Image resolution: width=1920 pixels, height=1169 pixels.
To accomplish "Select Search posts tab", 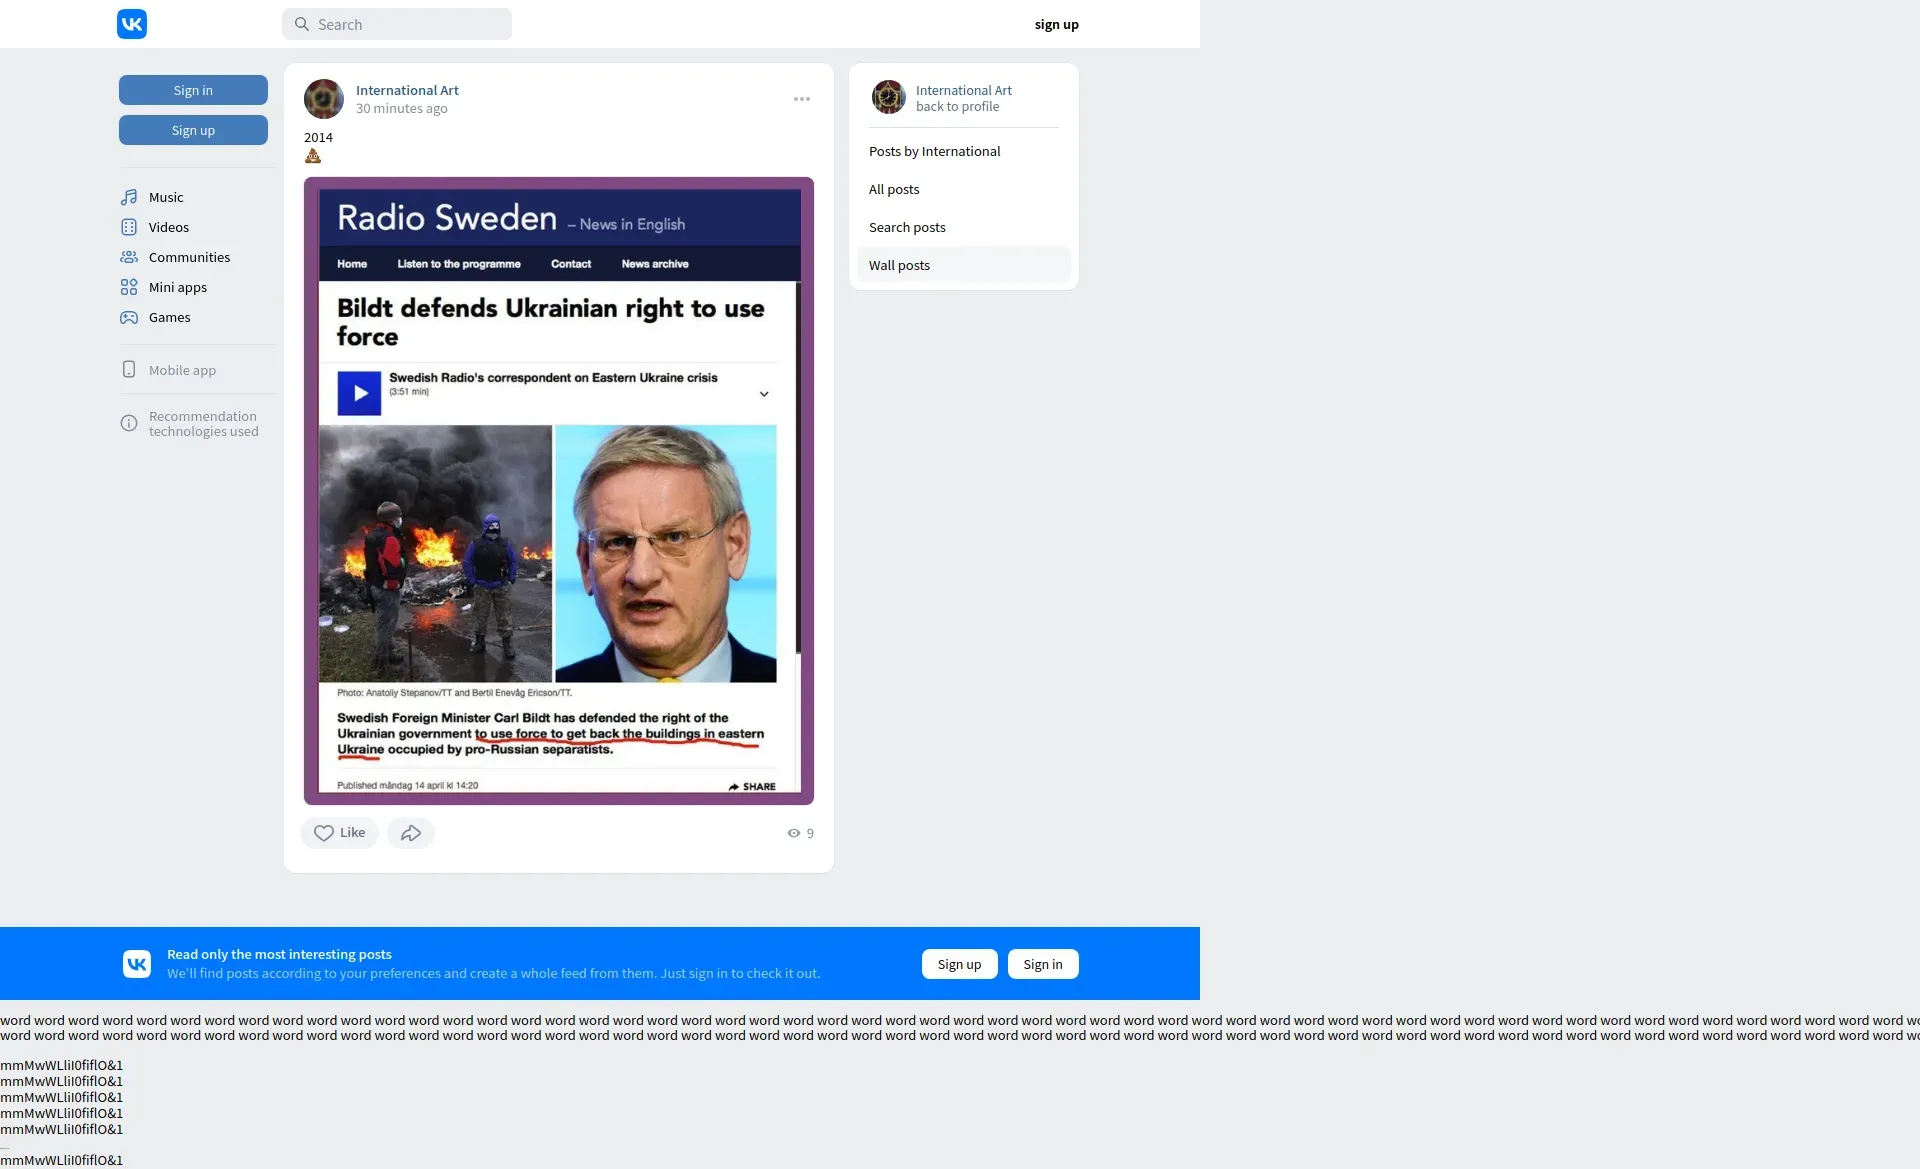I will 964,227.
